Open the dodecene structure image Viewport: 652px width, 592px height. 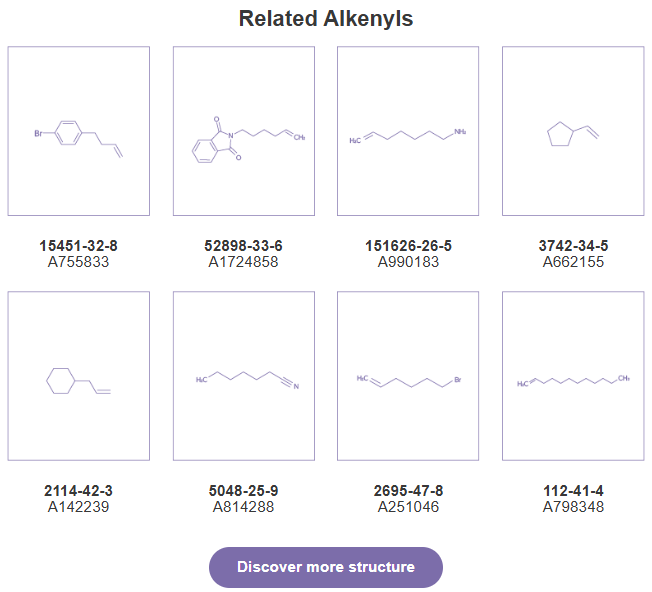tap(573, 376)
